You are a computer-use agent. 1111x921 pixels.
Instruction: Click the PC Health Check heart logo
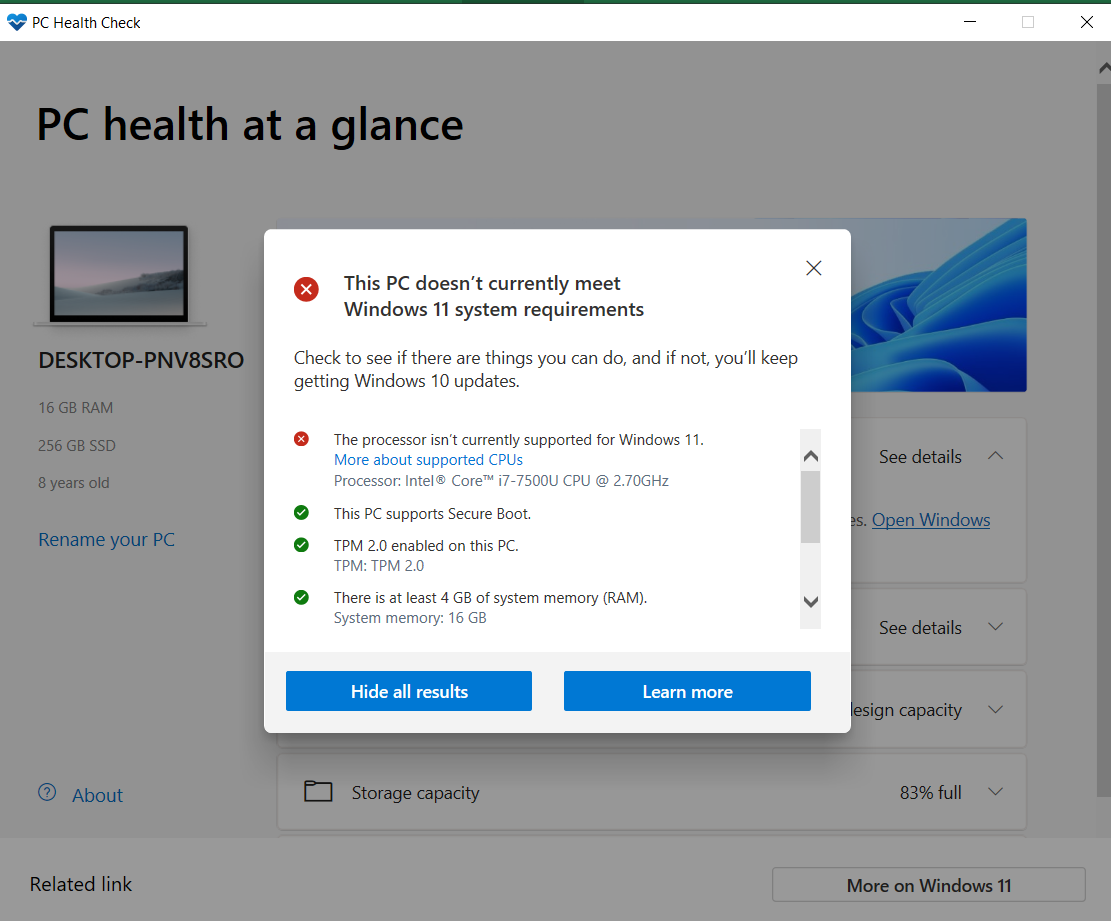pyautogui.click(x=16, y=22)
